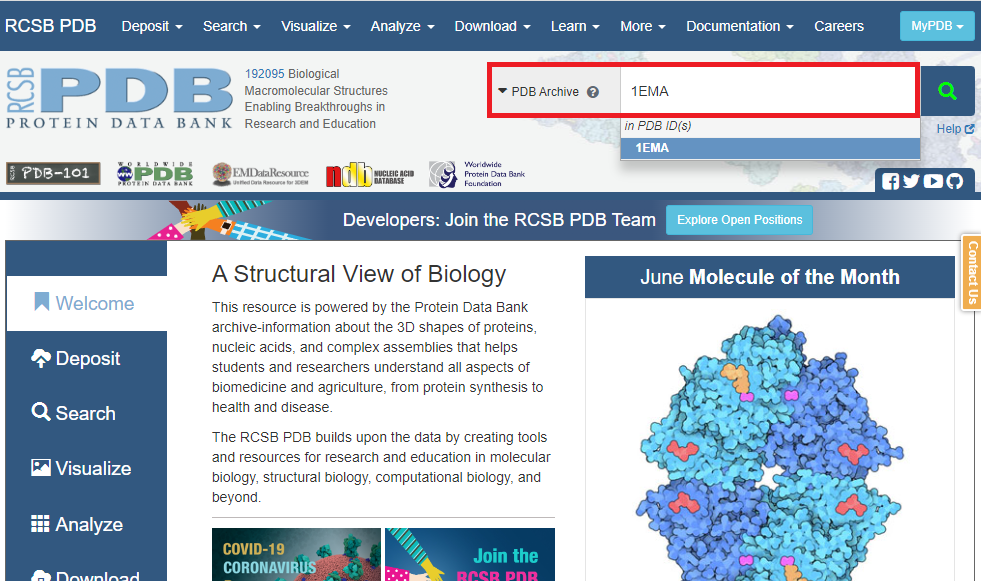Image resolution: width=981 pixels, height=581 pixels.
Task: Click the EMDataResource logo
Action: [x=260, y=174]
